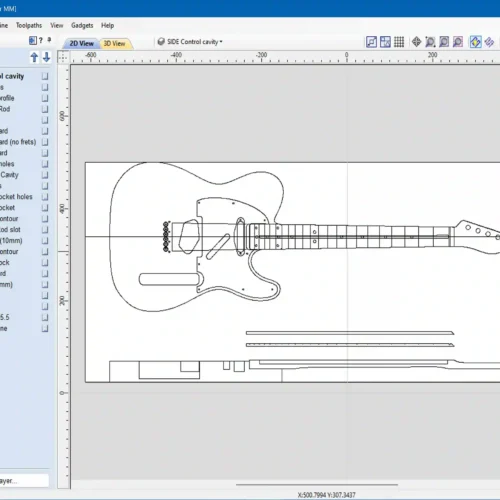The image size is (500, 500).
Task: Toggle the checkbox on the 'ock' layer row
Action: 45,263
